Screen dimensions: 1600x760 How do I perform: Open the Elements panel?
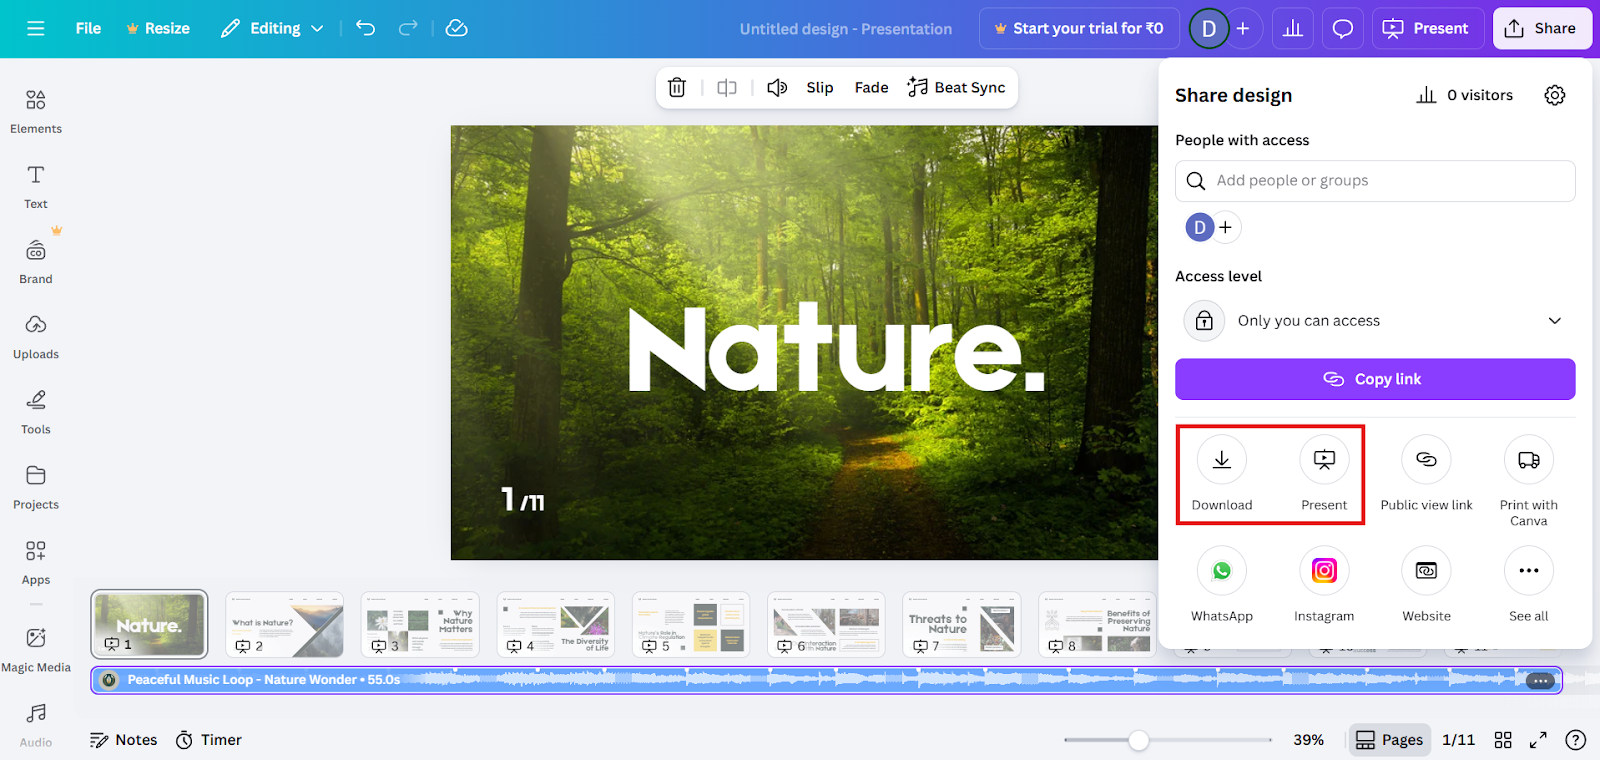pyautogui.click(x=36, y=111)
